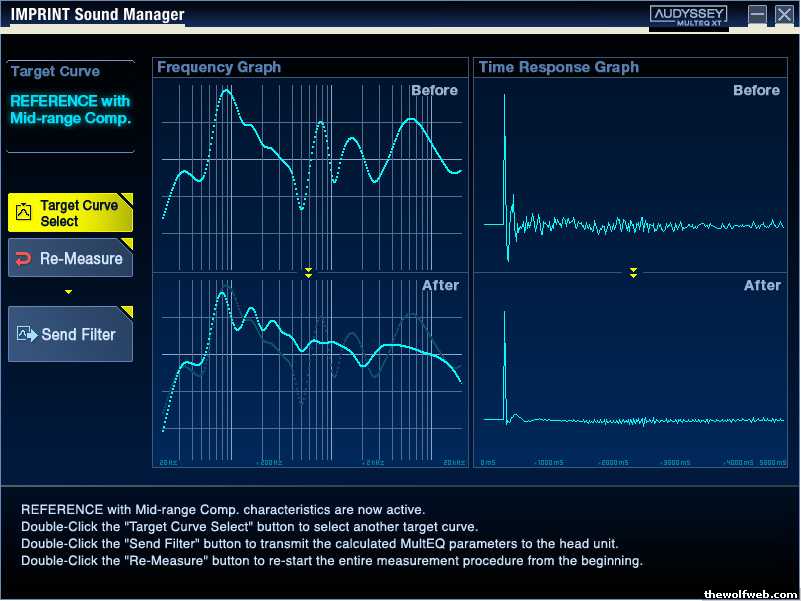
Task: Click the Before time response impulse spike
Action: tap(505, 153)
